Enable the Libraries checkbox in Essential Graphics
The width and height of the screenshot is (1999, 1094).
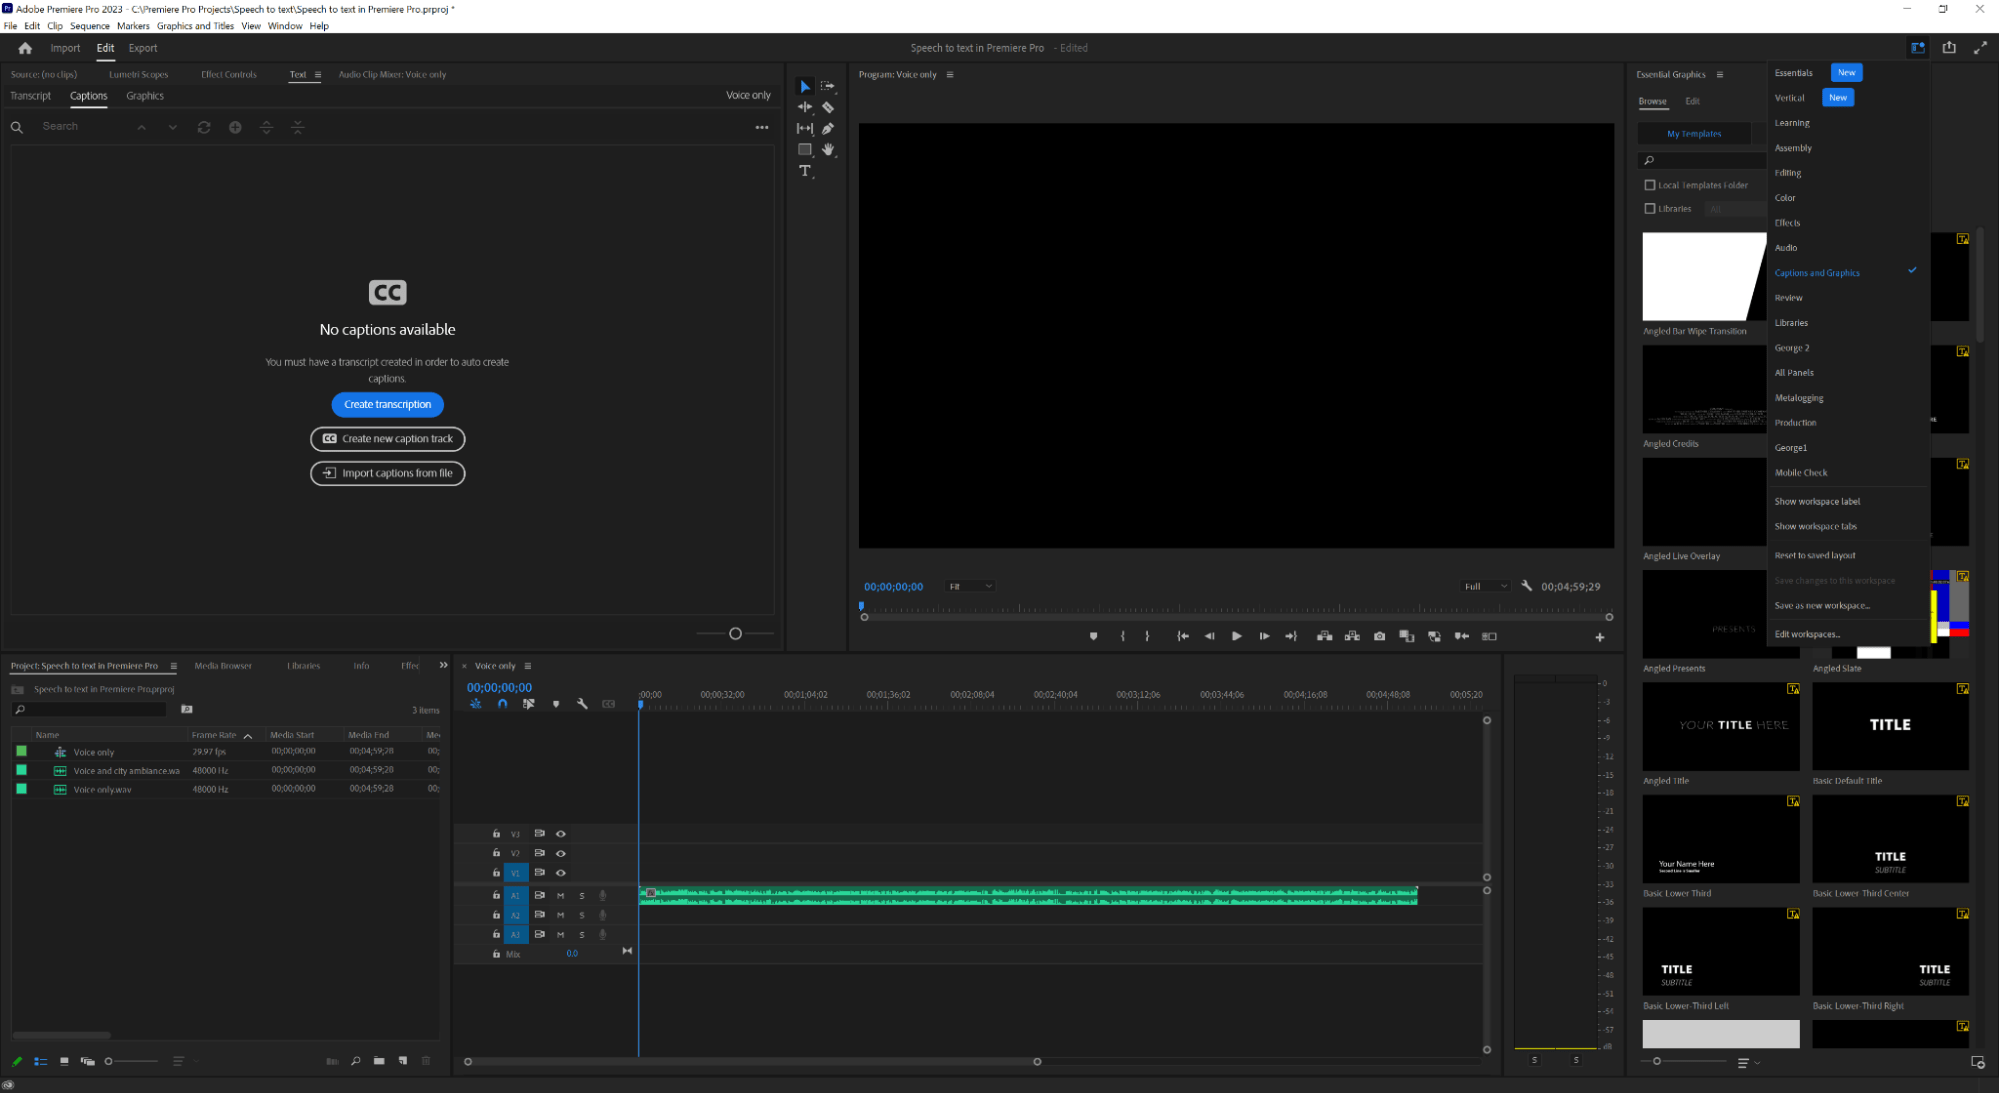(1649, 207)
